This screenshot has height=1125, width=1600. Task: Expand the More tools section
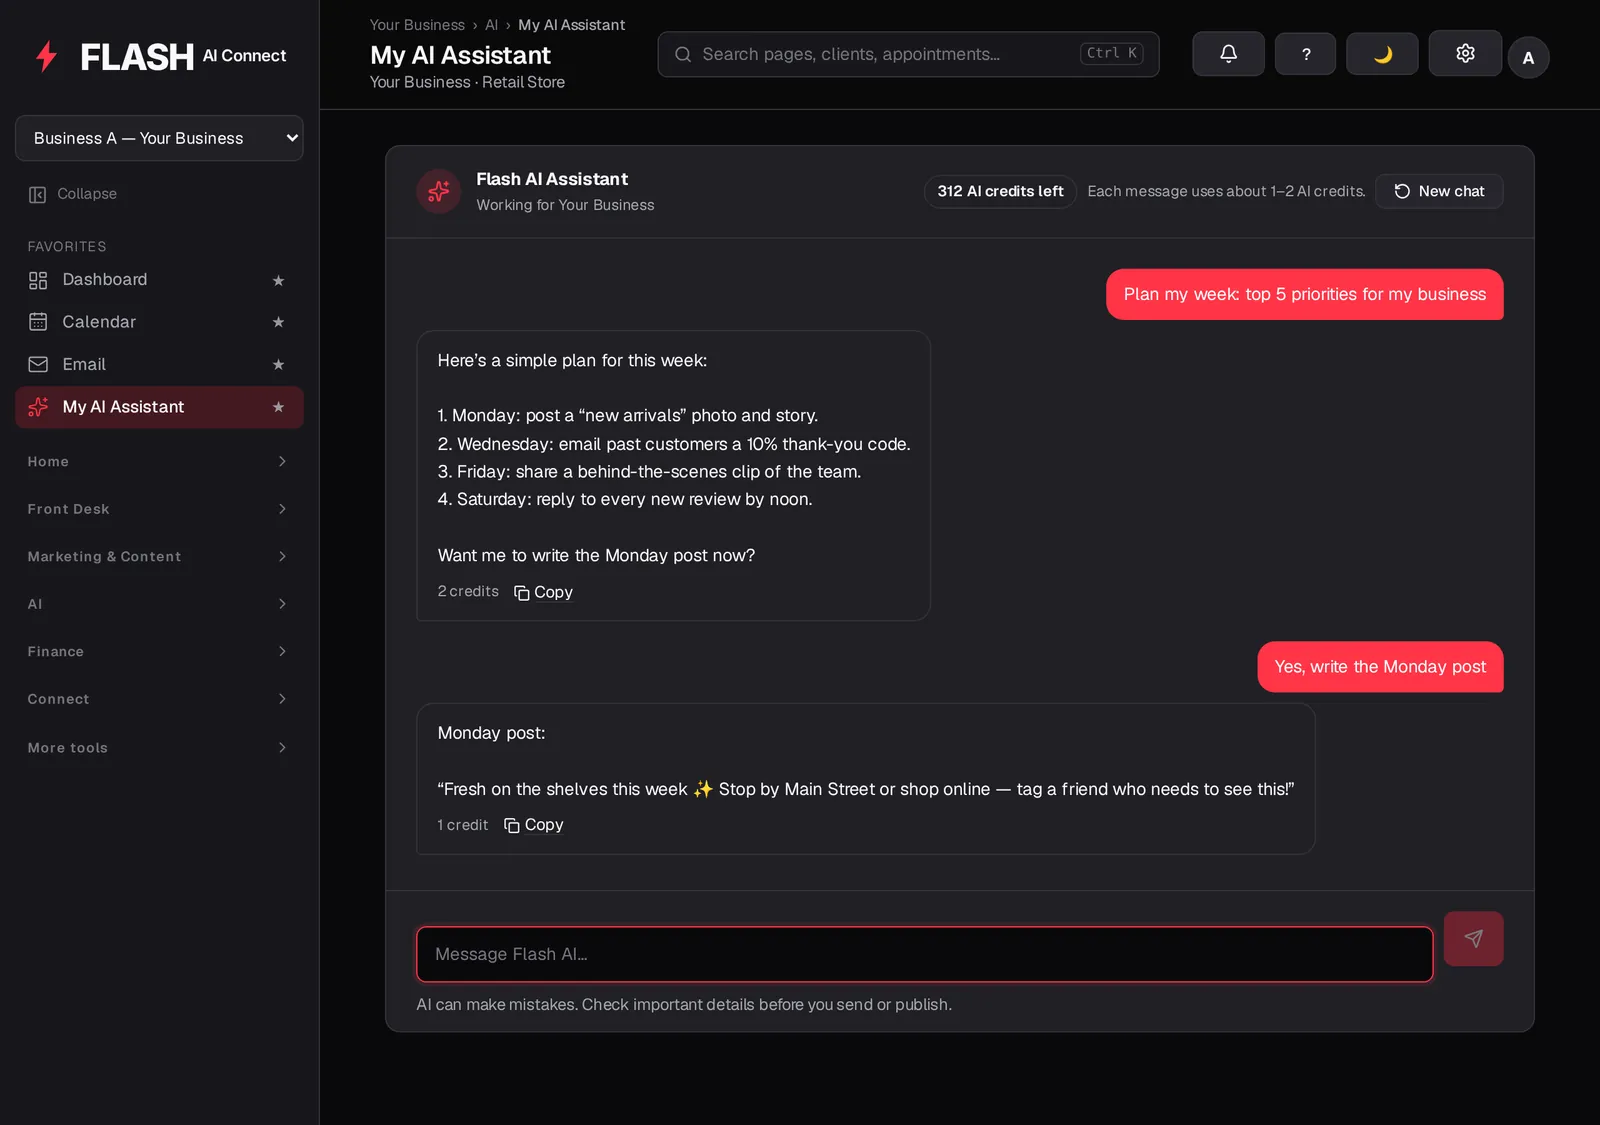[159, 747]
